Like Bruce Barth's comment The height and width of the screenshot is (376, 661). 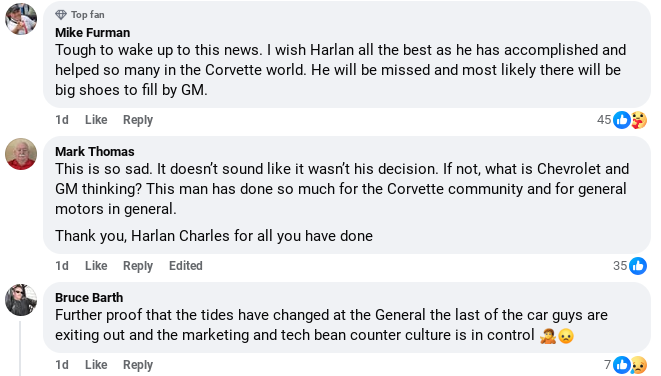click(x=96, y=365)
